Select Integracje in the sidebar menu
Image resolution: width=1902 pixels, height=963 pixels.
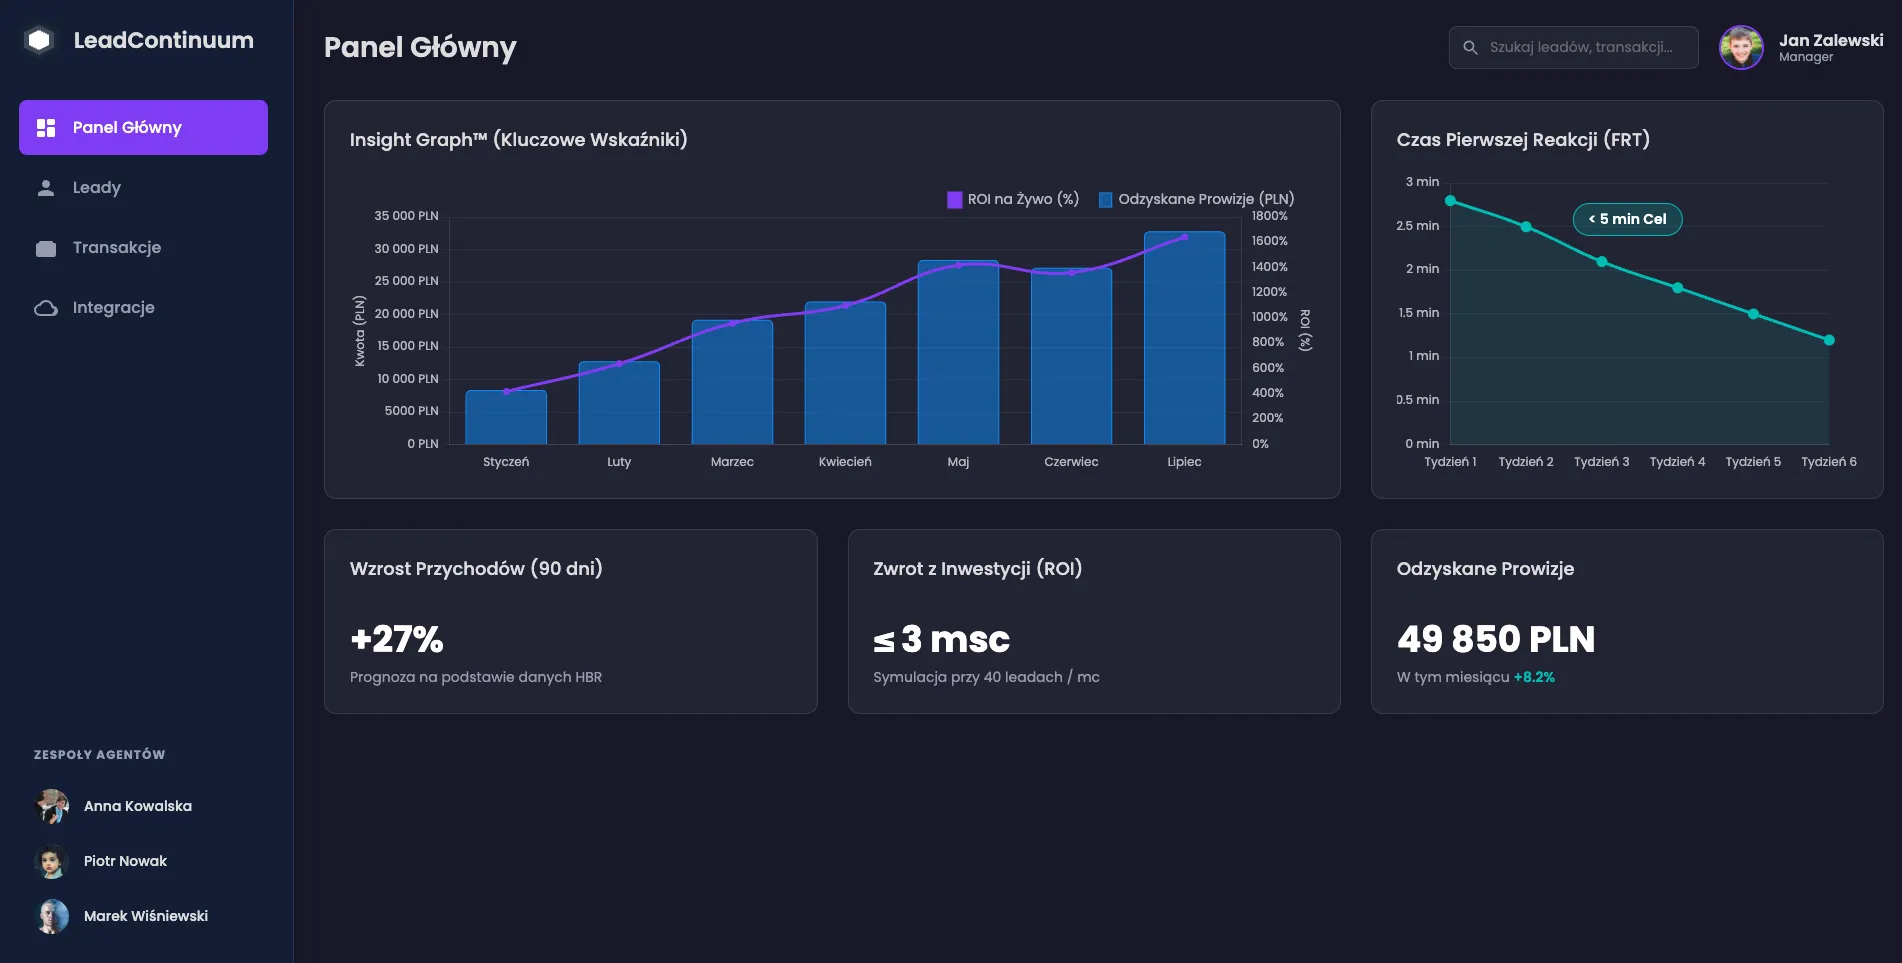point(113,307)
